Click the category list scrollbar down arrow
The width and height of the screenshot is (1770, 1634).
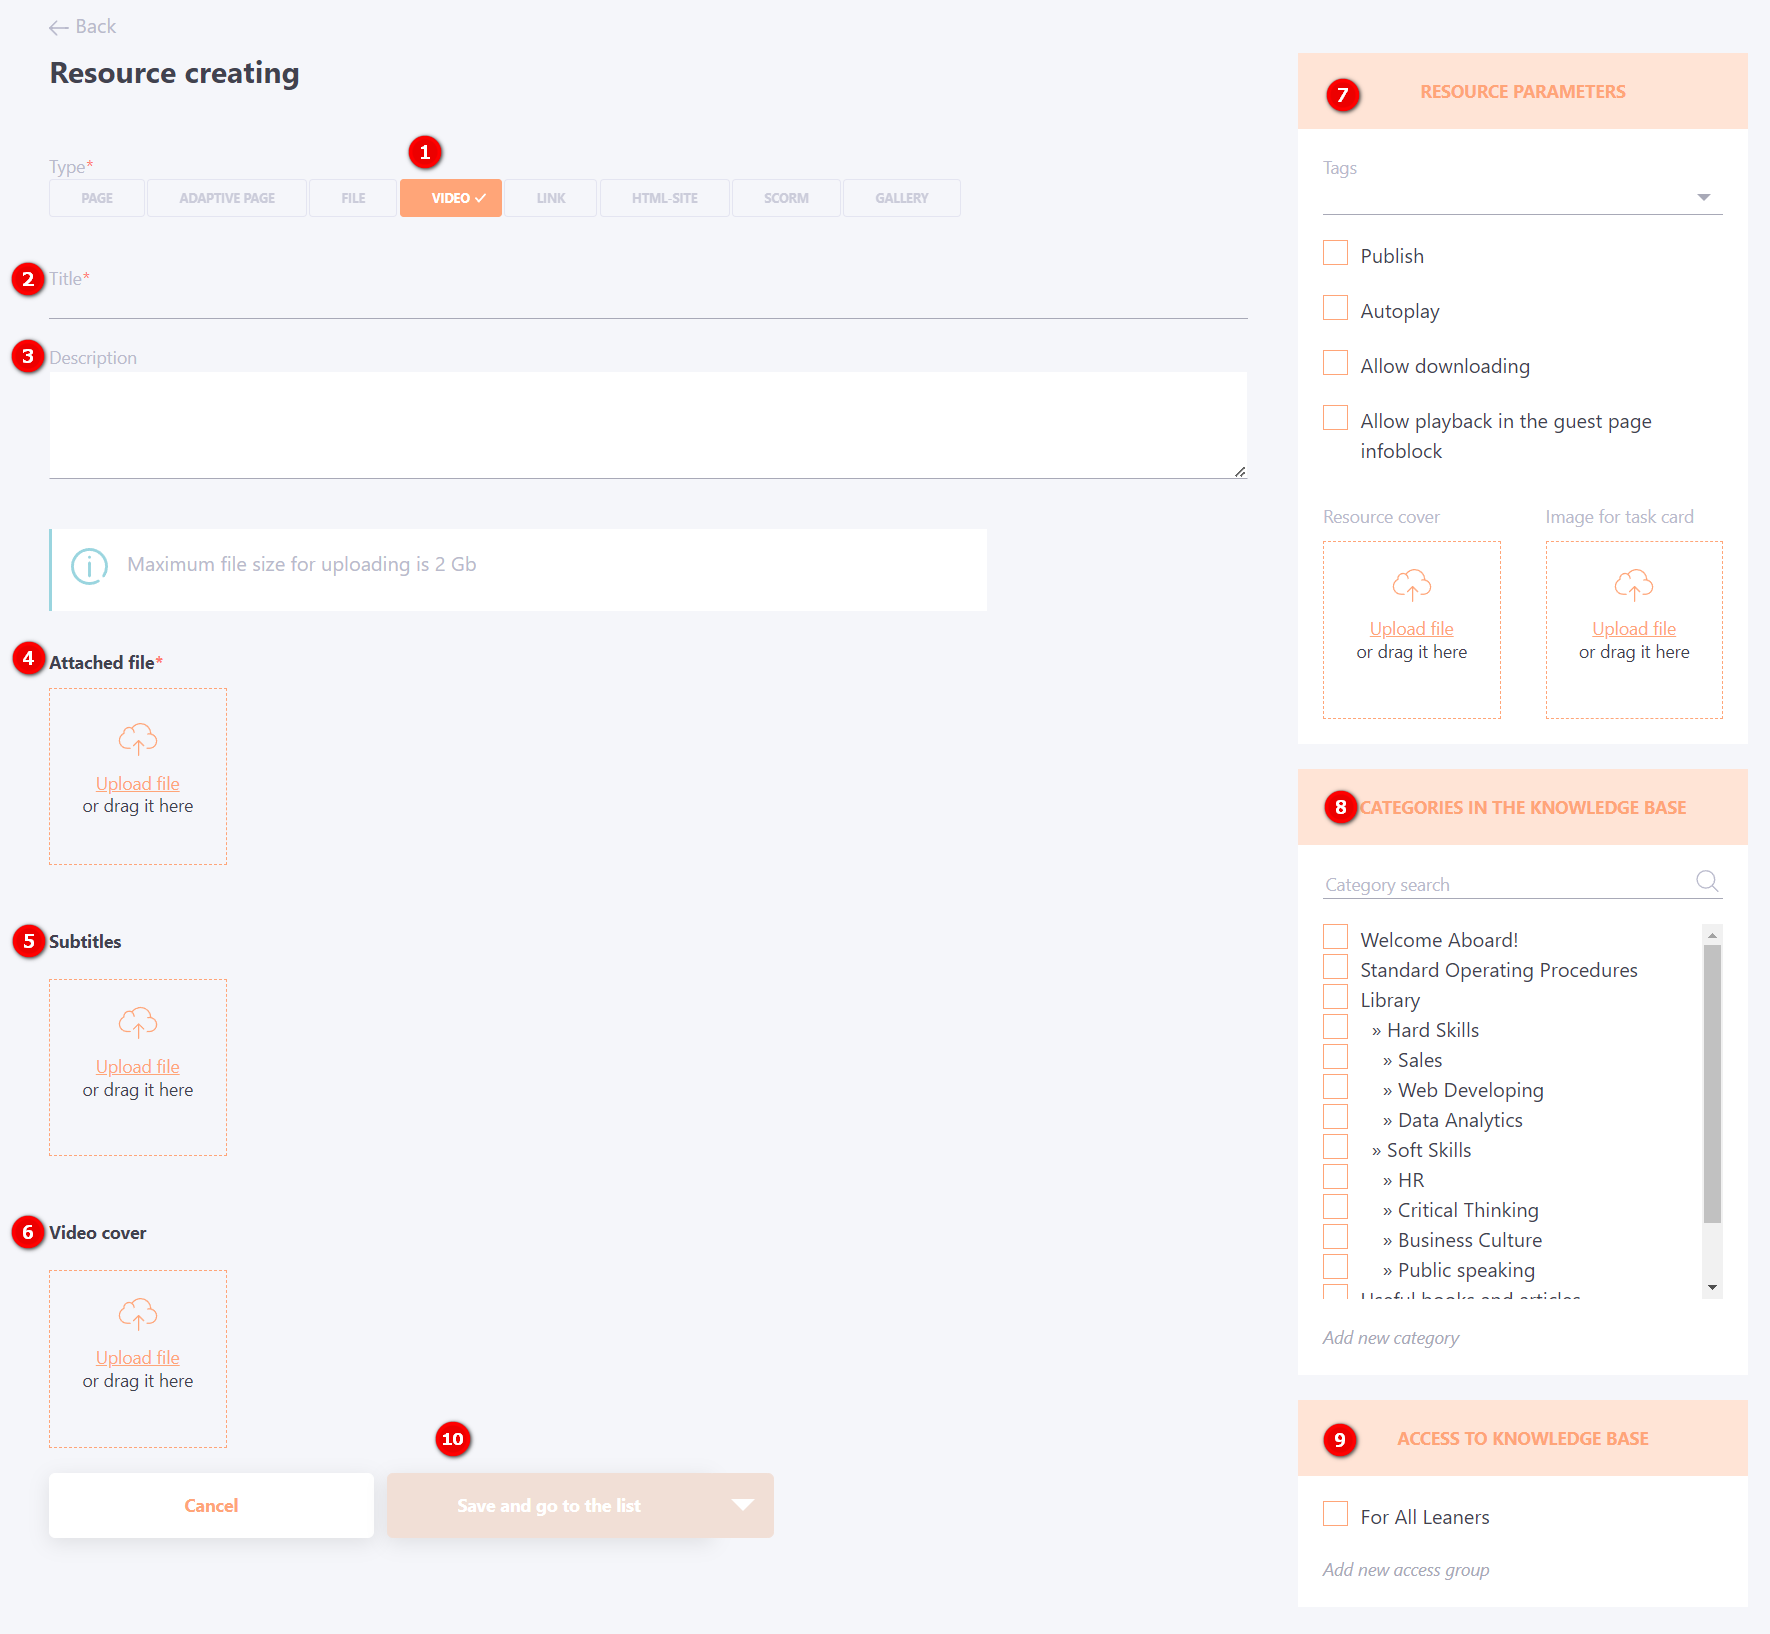(x=1712, y=1288)
